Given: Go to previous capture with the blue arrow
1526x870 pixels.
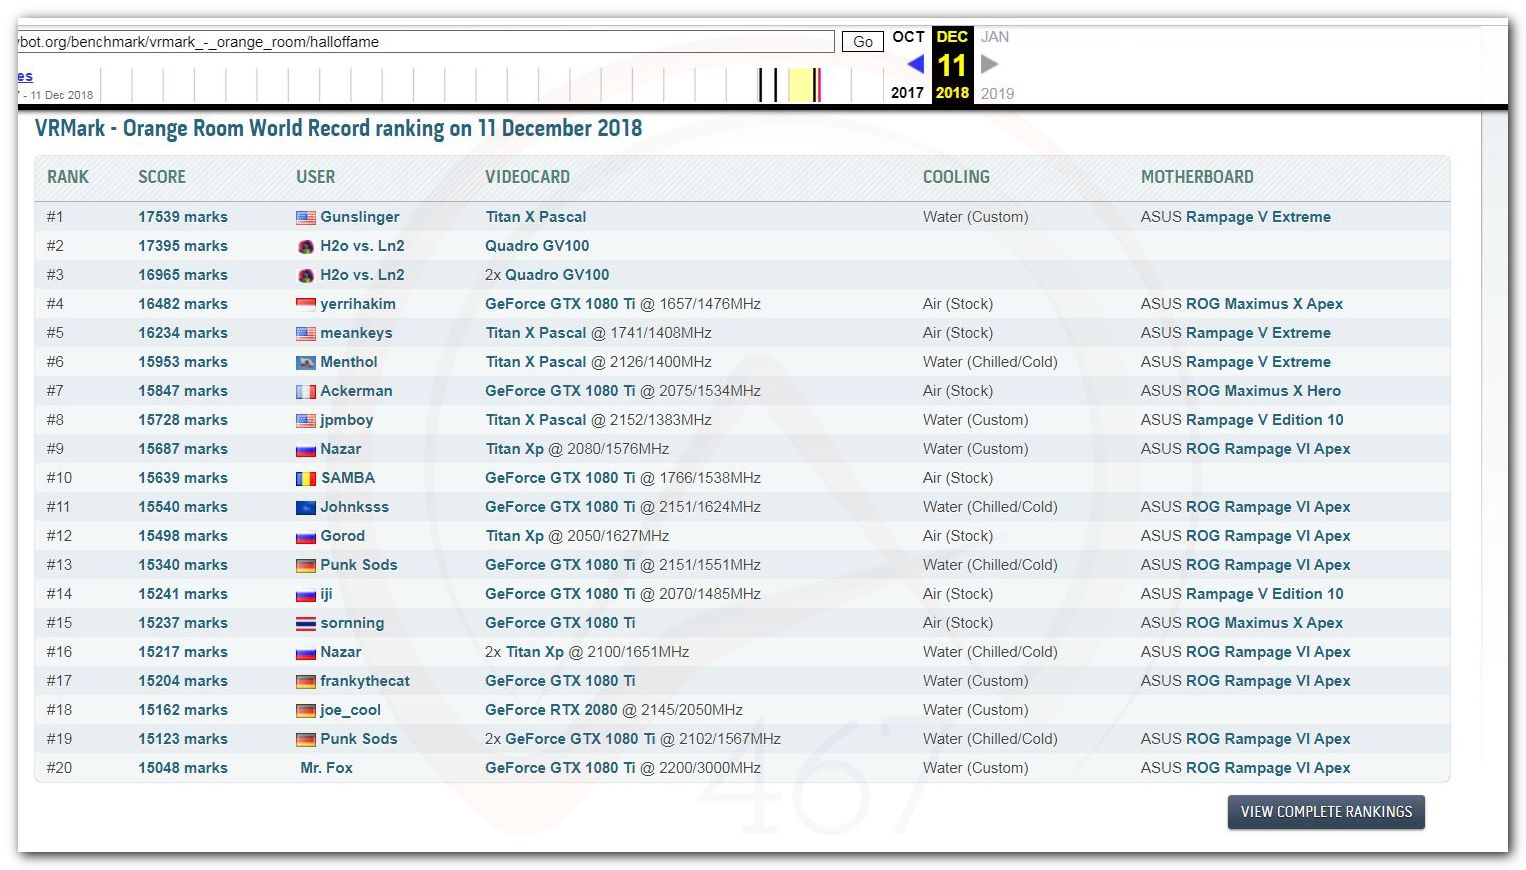Looking at the screenshot, I should coord(915,64).
